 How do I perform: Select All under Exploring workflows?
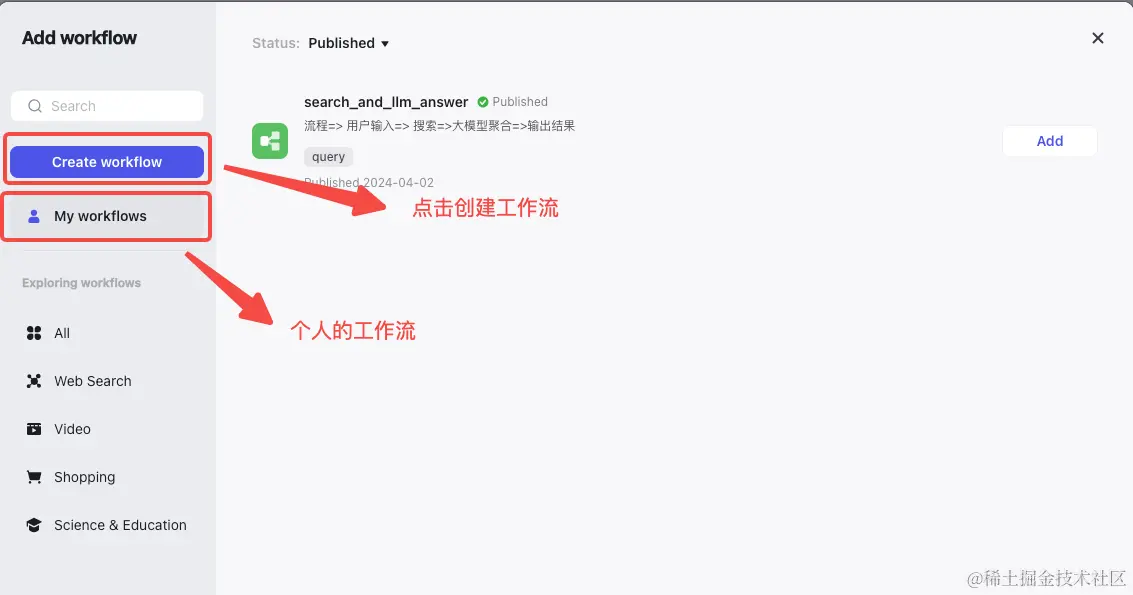[x=62, y=333]
